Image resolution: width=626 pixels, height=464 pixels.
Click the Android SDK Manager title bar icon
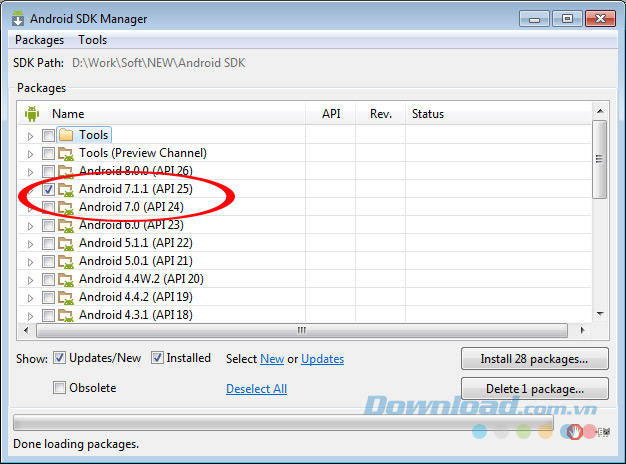(18, 18)
